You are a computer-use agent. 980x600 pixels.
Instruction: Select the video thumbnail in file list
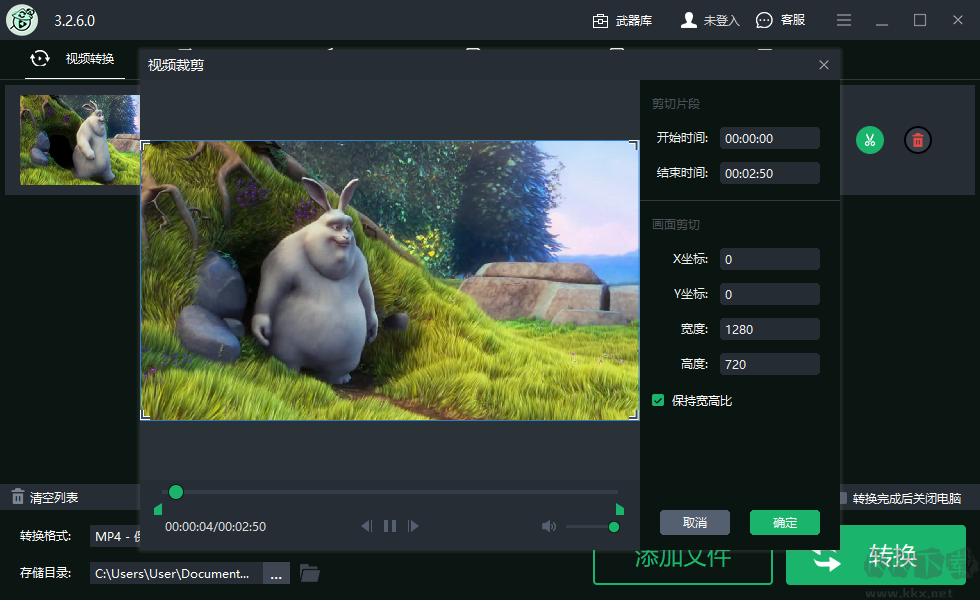80,140
